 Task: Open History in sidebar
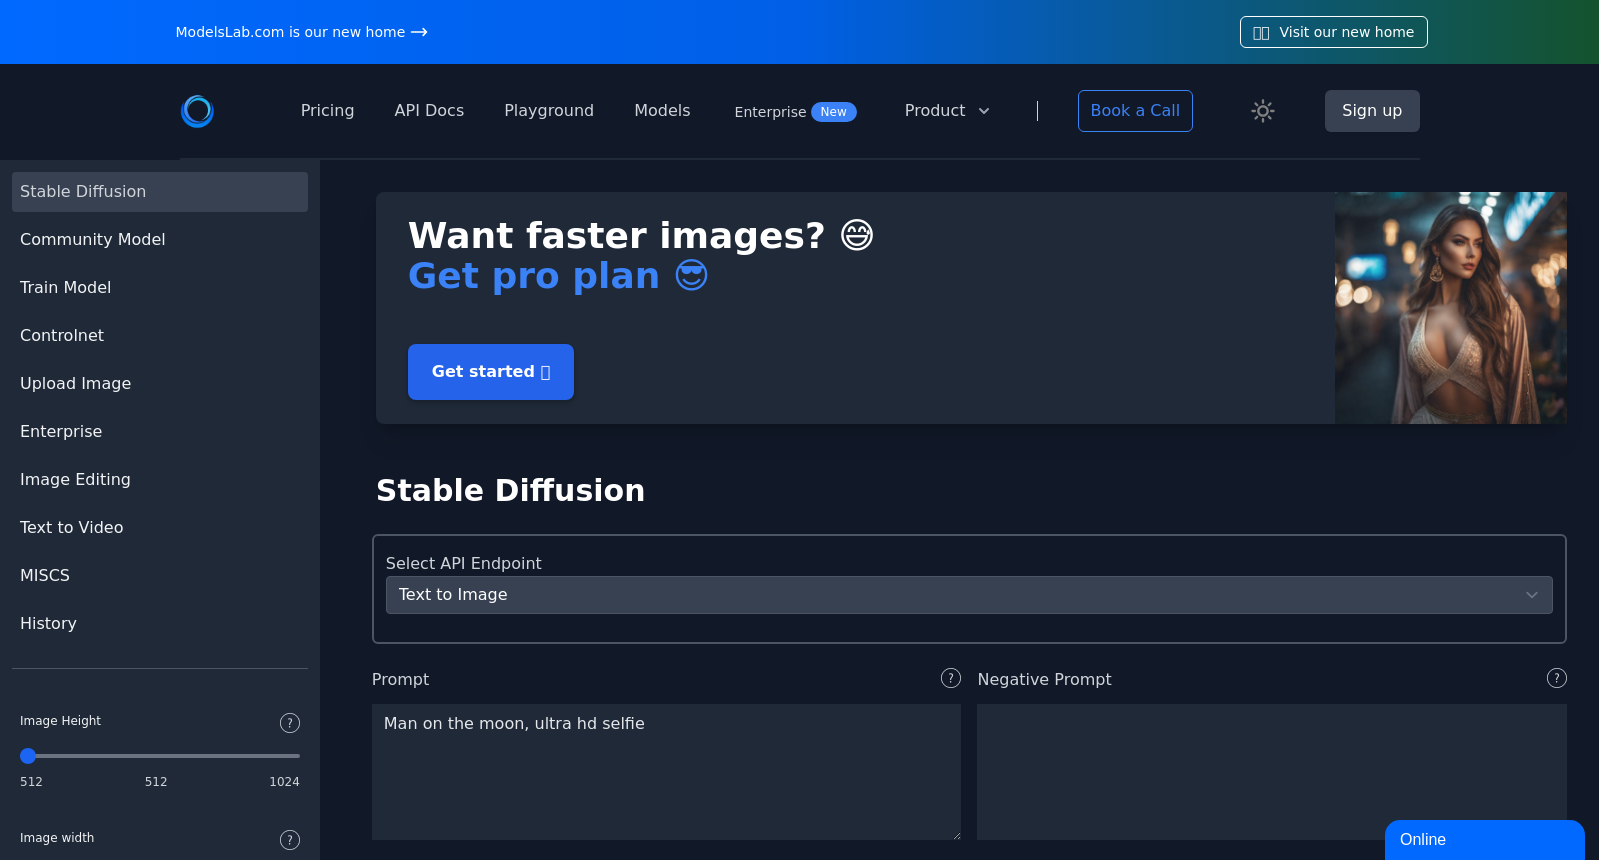160,624
